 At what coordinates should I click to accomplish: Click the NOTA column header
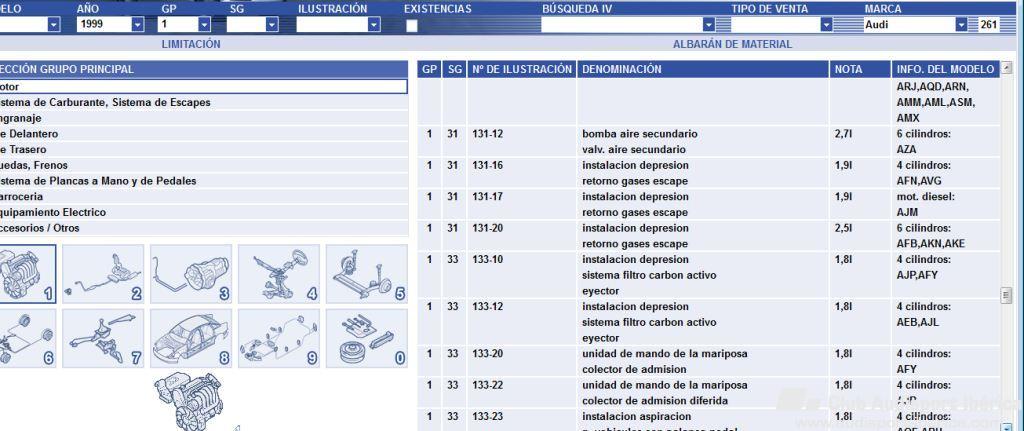point(860,69)
